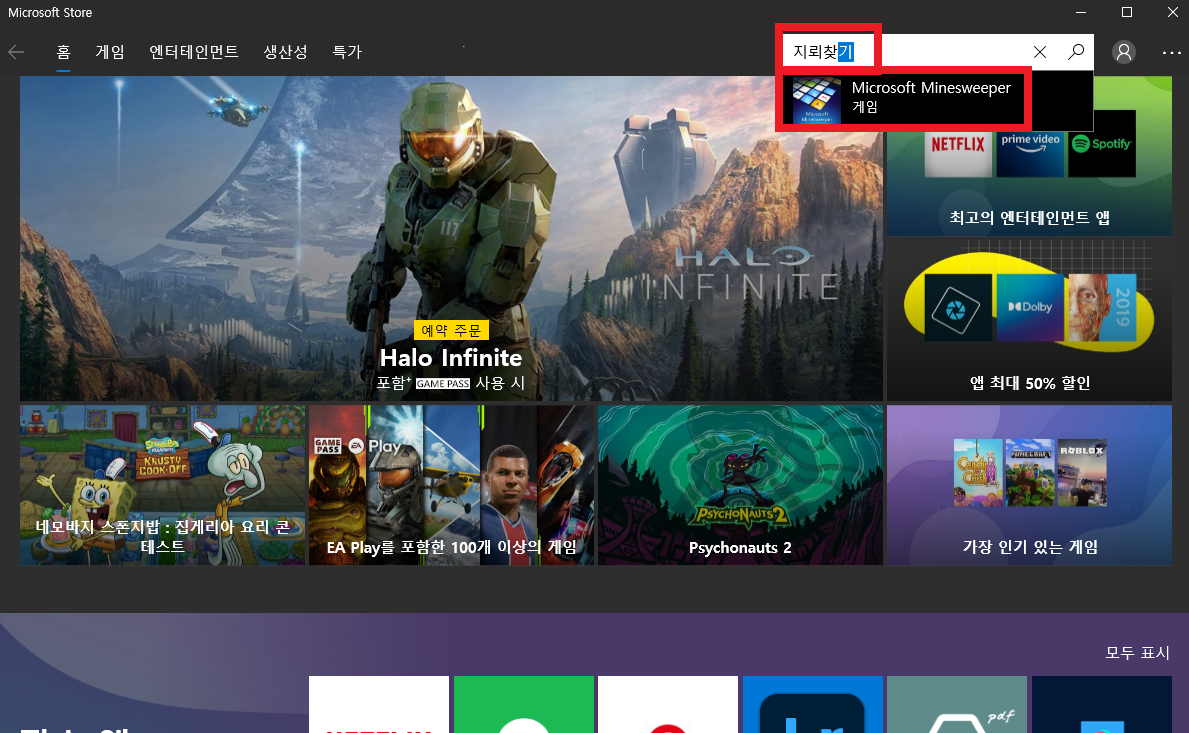
Task: Switch to the 게임 tab
Action: [x=110, y=52]
